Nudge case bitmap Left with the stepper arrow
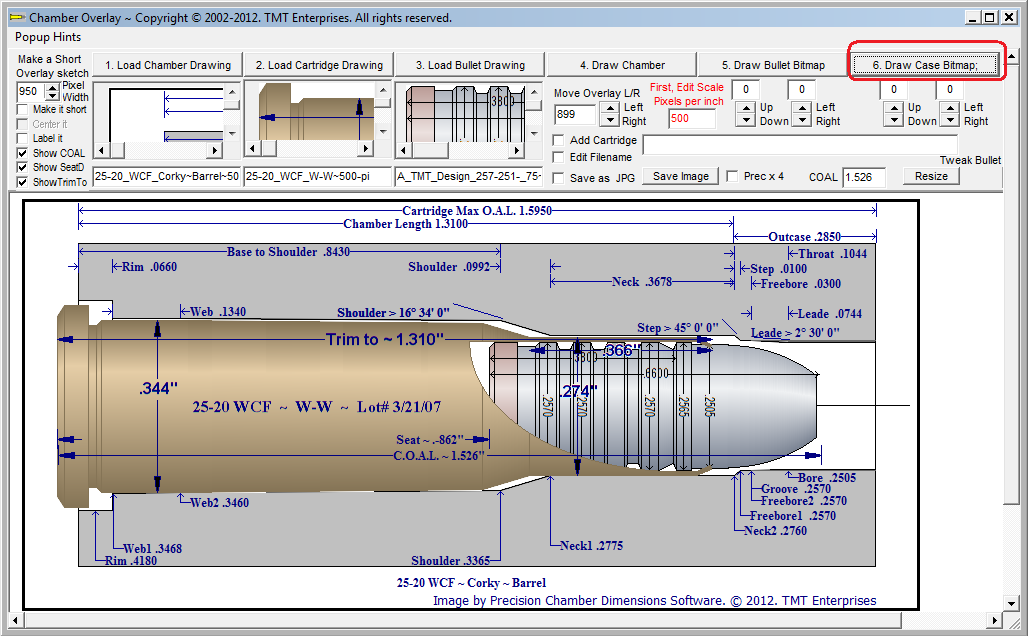The image size is (1028, 636). (949, 108)
